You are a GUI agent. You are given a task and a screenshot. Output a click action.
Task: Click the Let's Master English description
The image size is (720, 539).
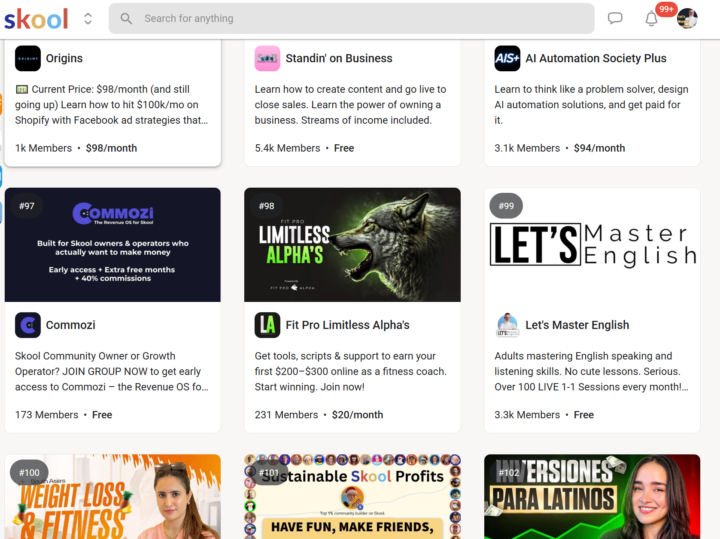pos(591,371)
